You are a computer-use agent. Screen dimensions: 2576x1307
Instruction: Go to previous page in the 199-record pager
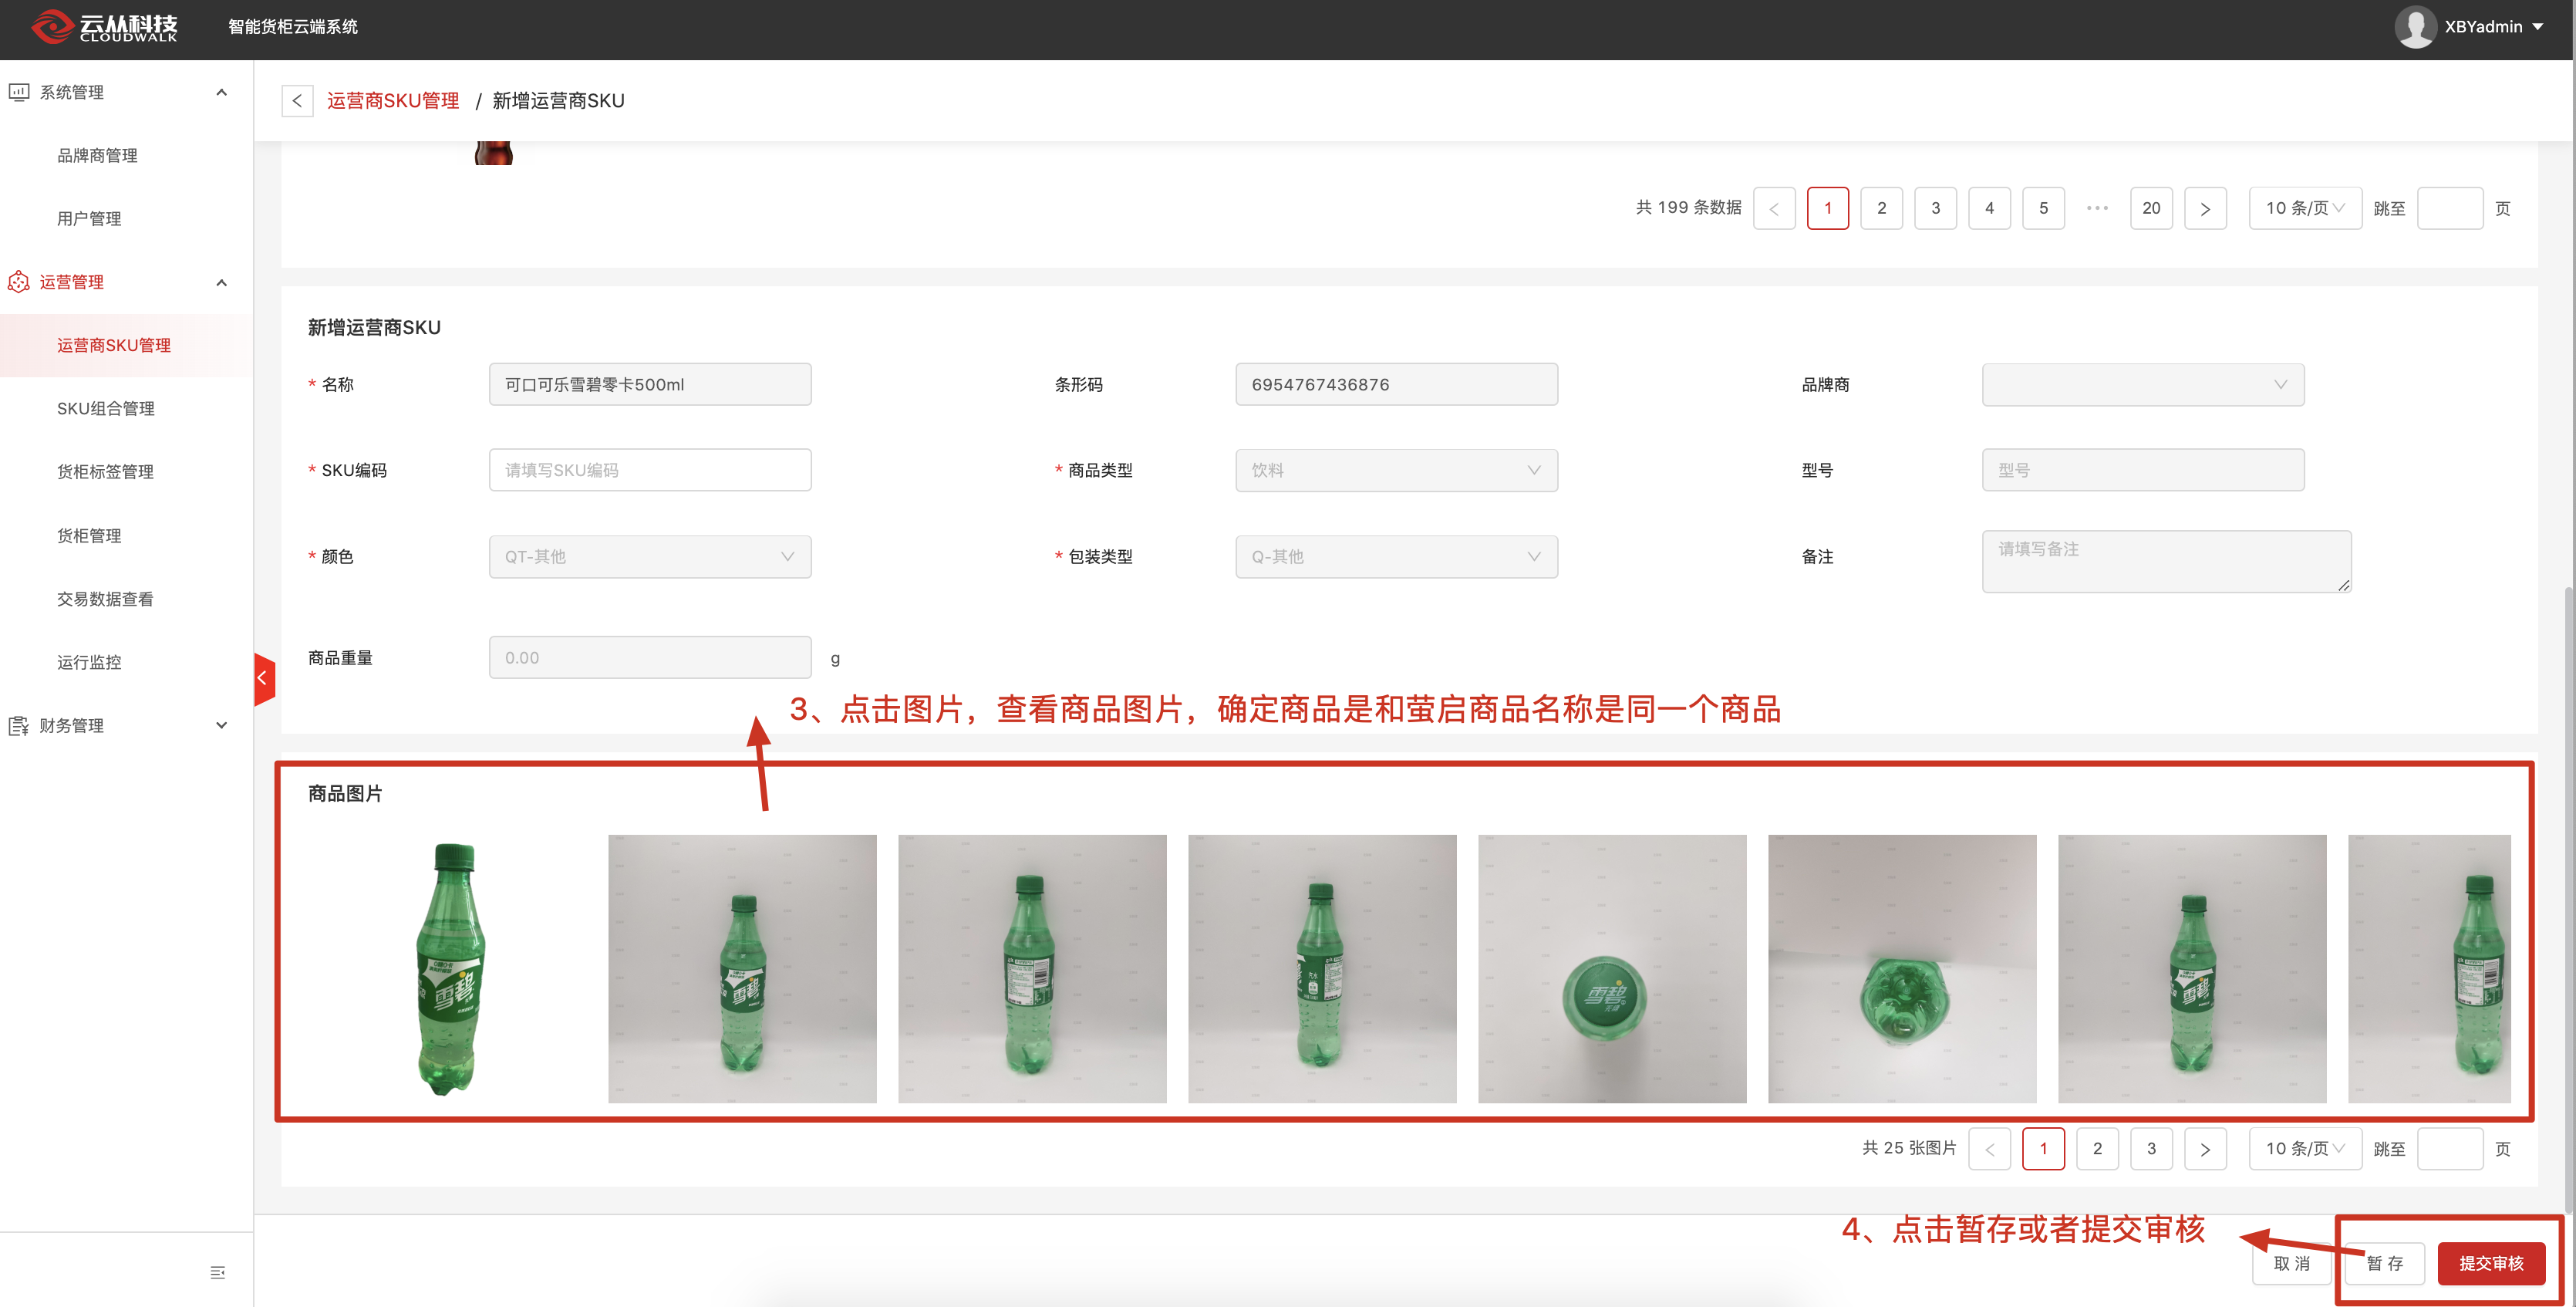click(x=1774, y=208)
